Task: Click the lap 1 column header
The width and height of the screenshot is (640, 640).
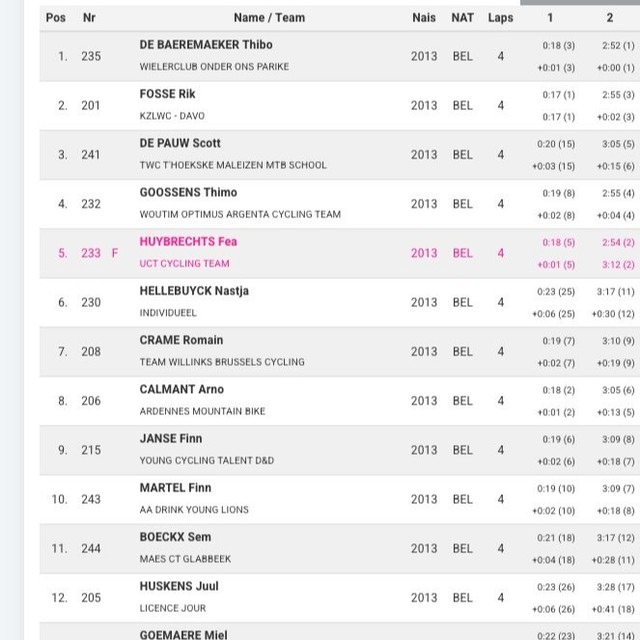Action: tap(550, 18)
